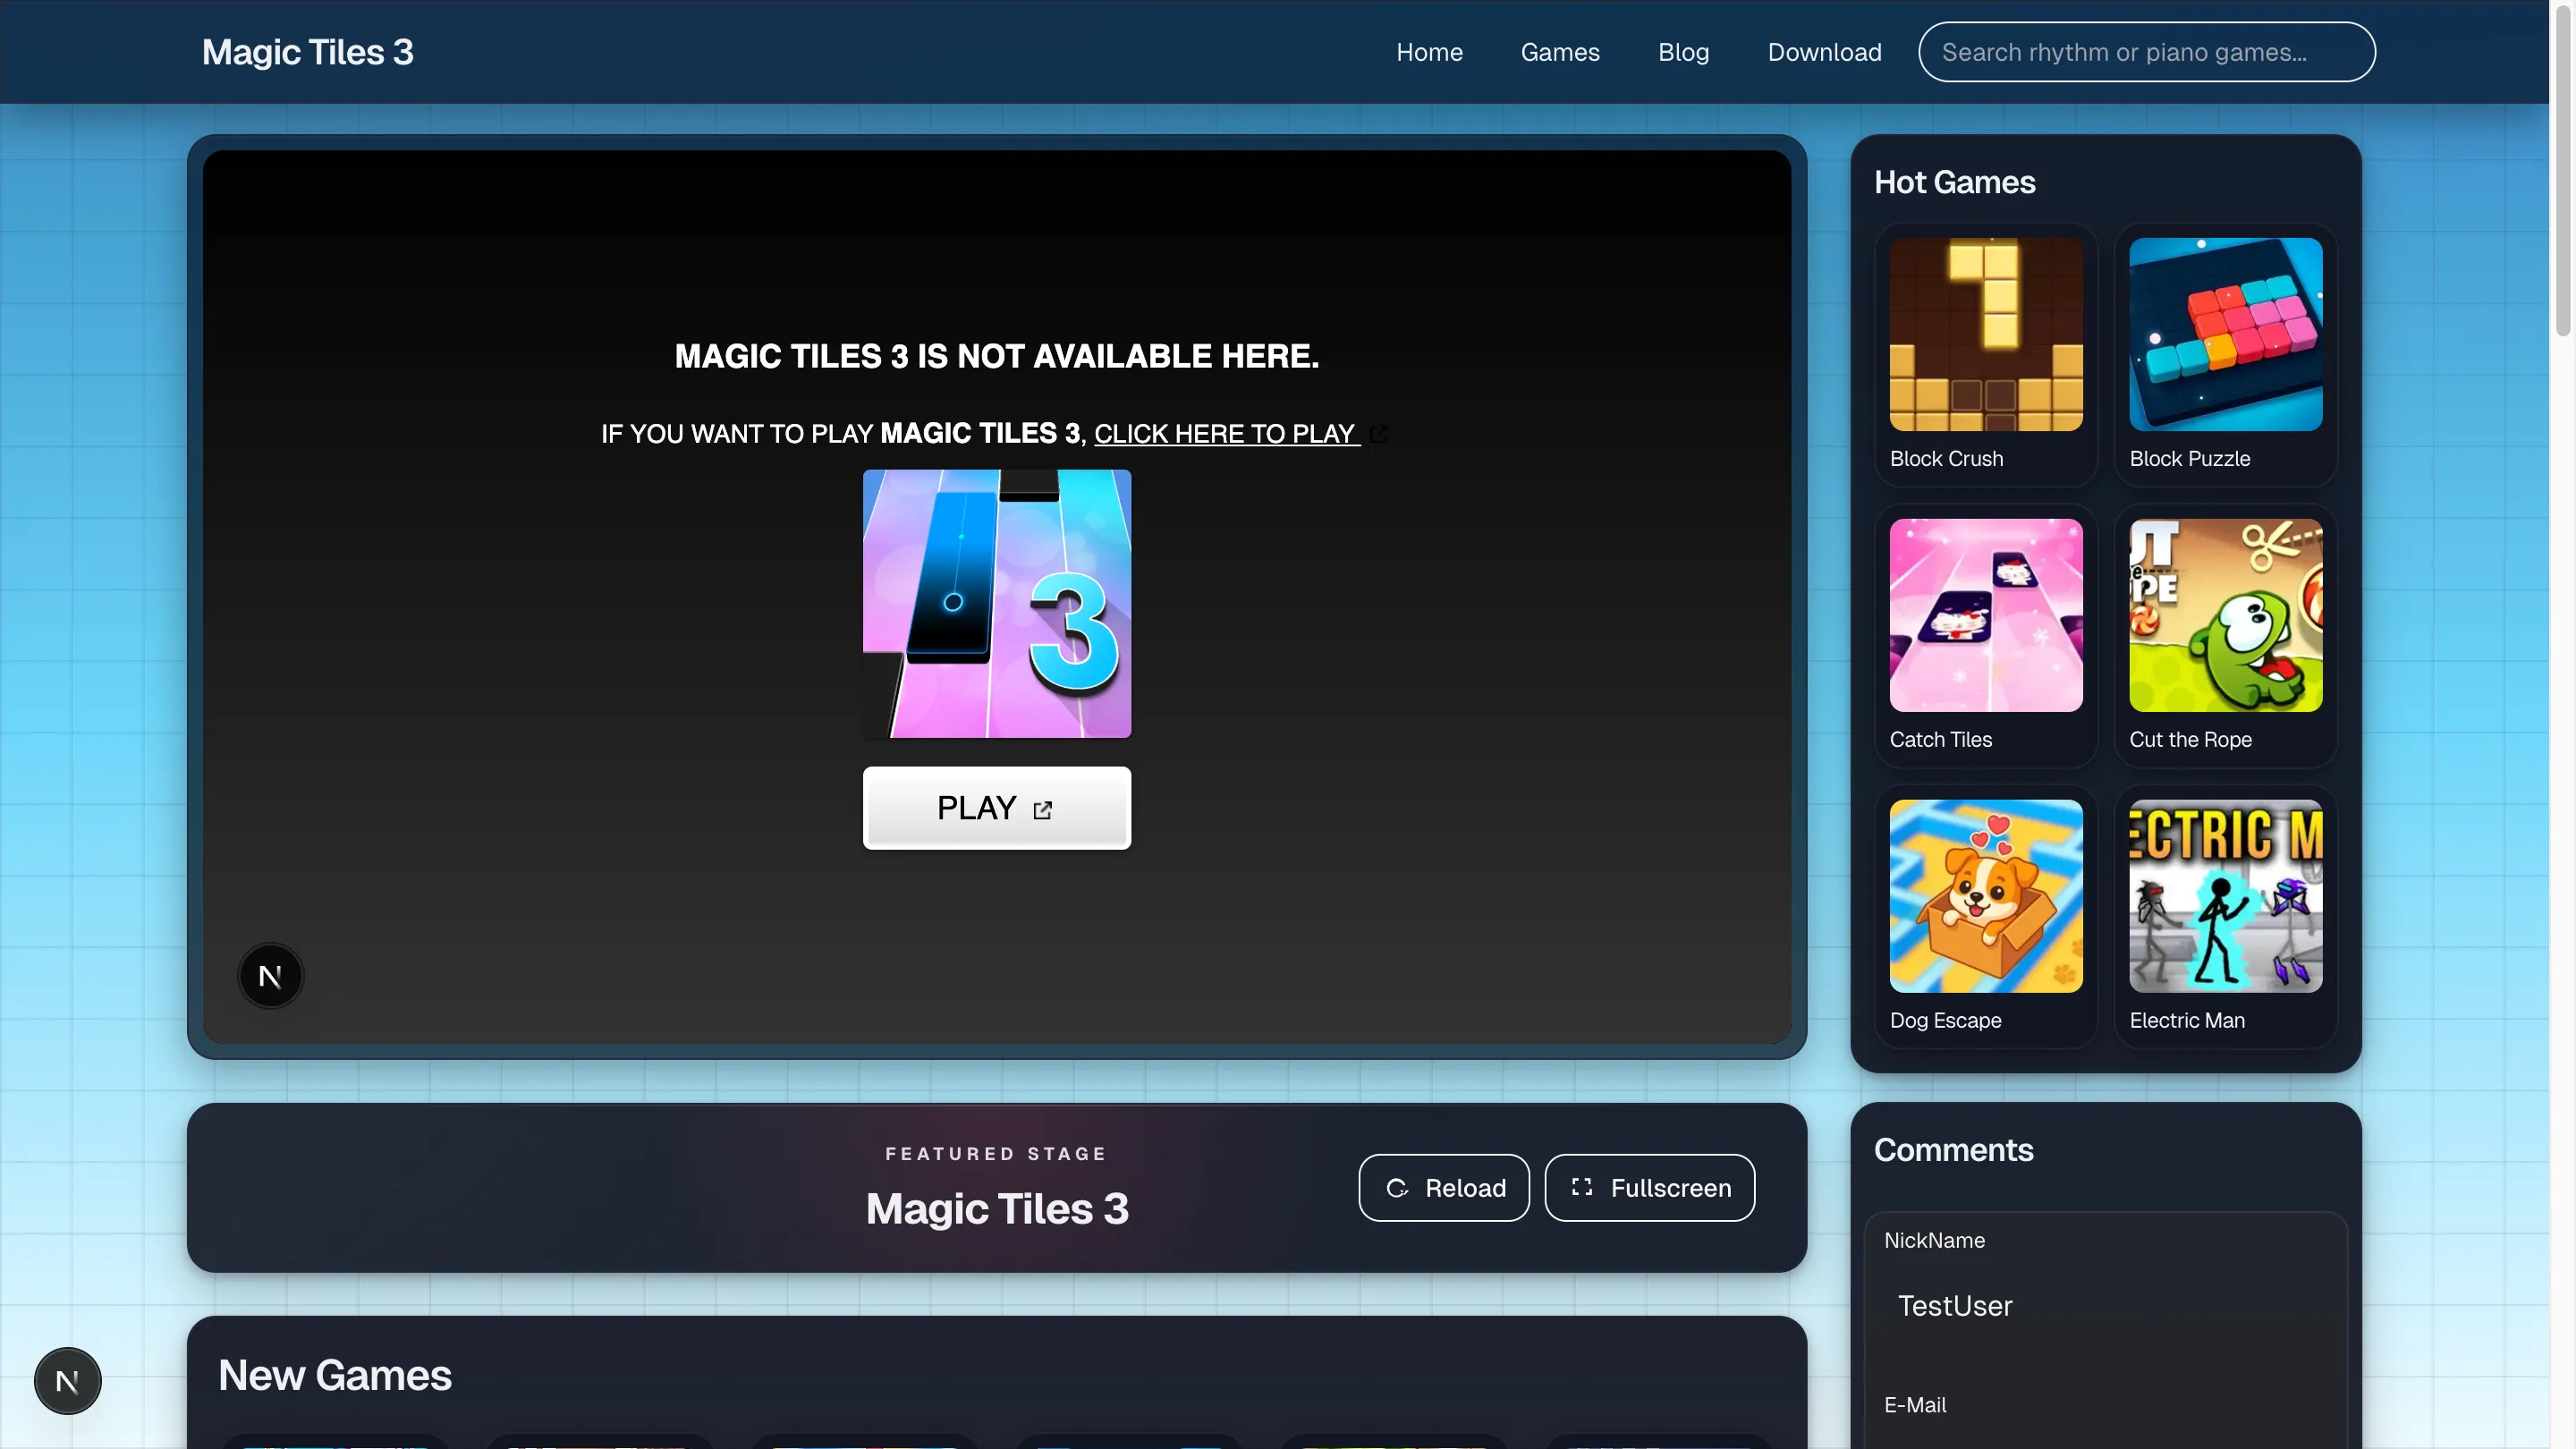Select Blog in the navigation bar
The width and height of the screenshot is (2576, 1449).
point(1683,52)
